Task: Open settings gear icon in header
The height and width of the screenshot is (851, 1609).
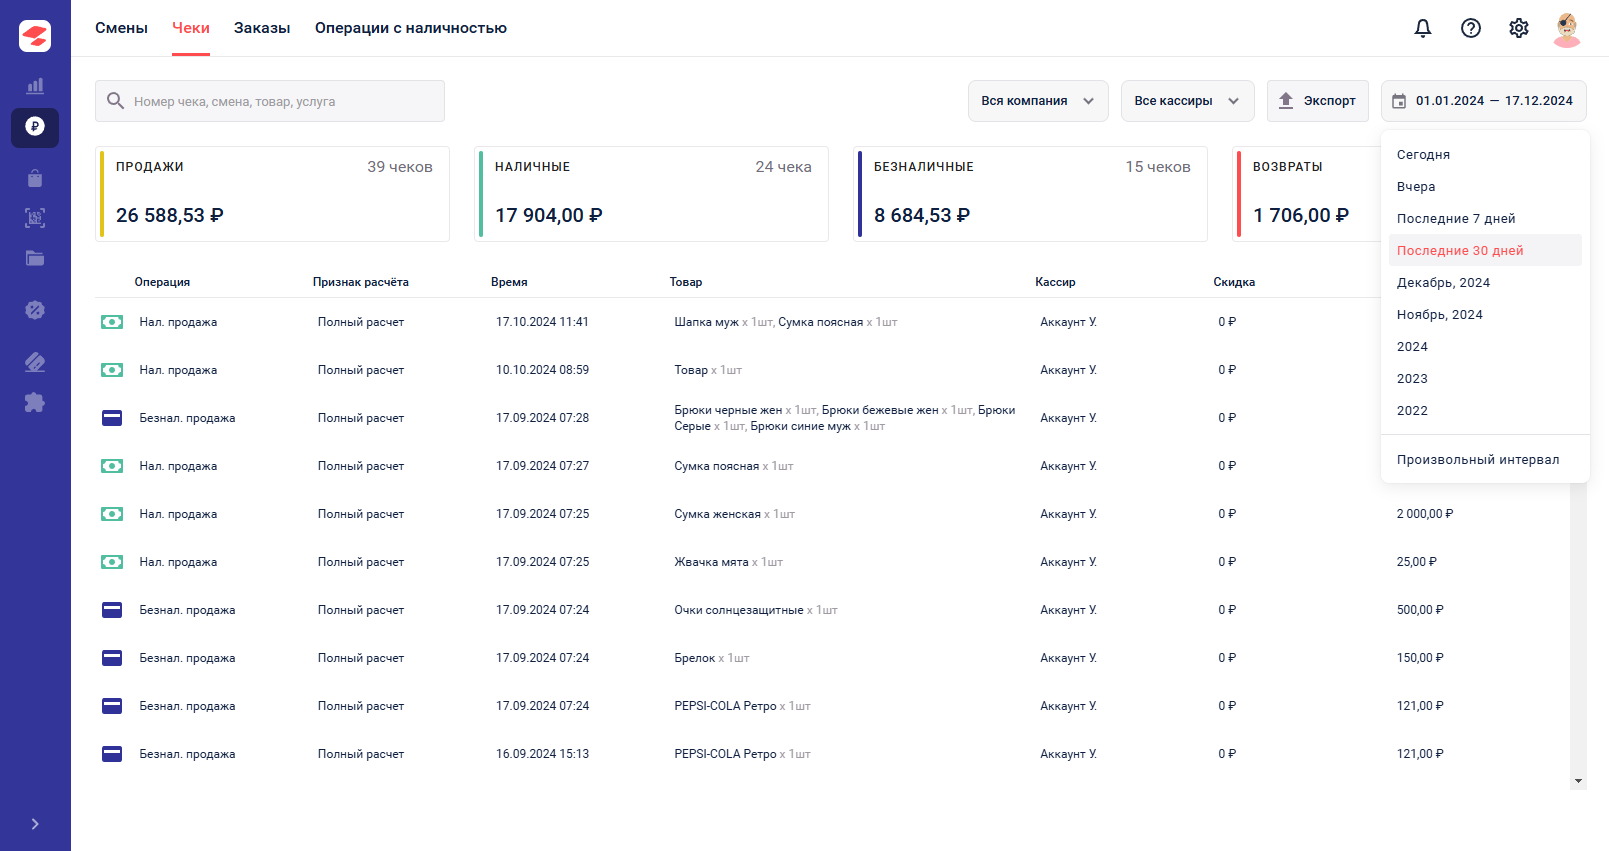Action: click(1519, 28)
